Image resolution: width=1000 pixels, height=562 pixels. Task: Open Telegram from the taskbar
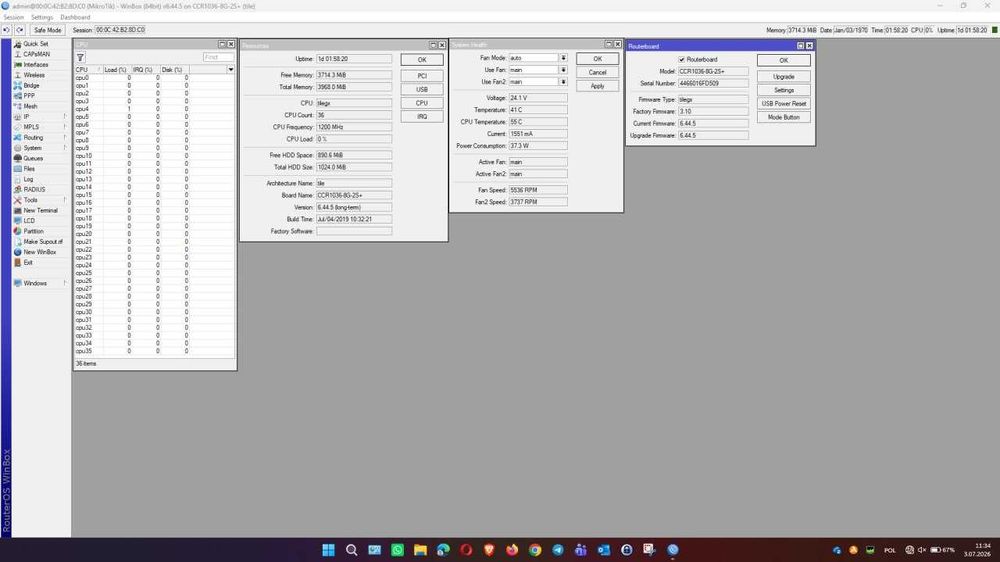558,550
